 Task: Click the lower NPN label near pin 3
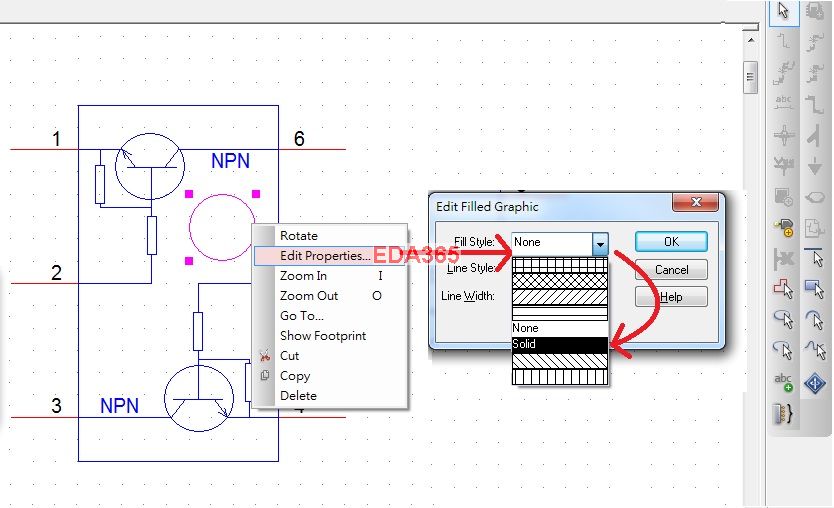[x=119, y=406]
